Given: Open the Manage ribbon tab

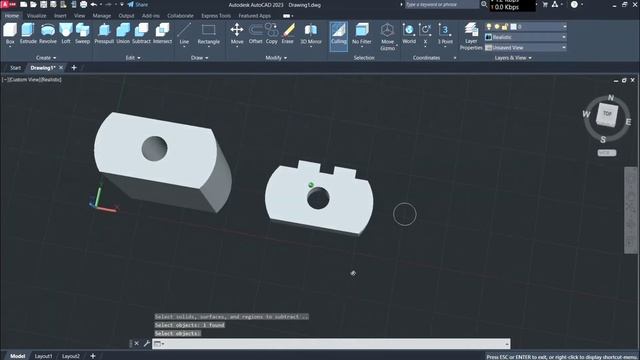Looking at the screenshot, I should coord(102,16).
